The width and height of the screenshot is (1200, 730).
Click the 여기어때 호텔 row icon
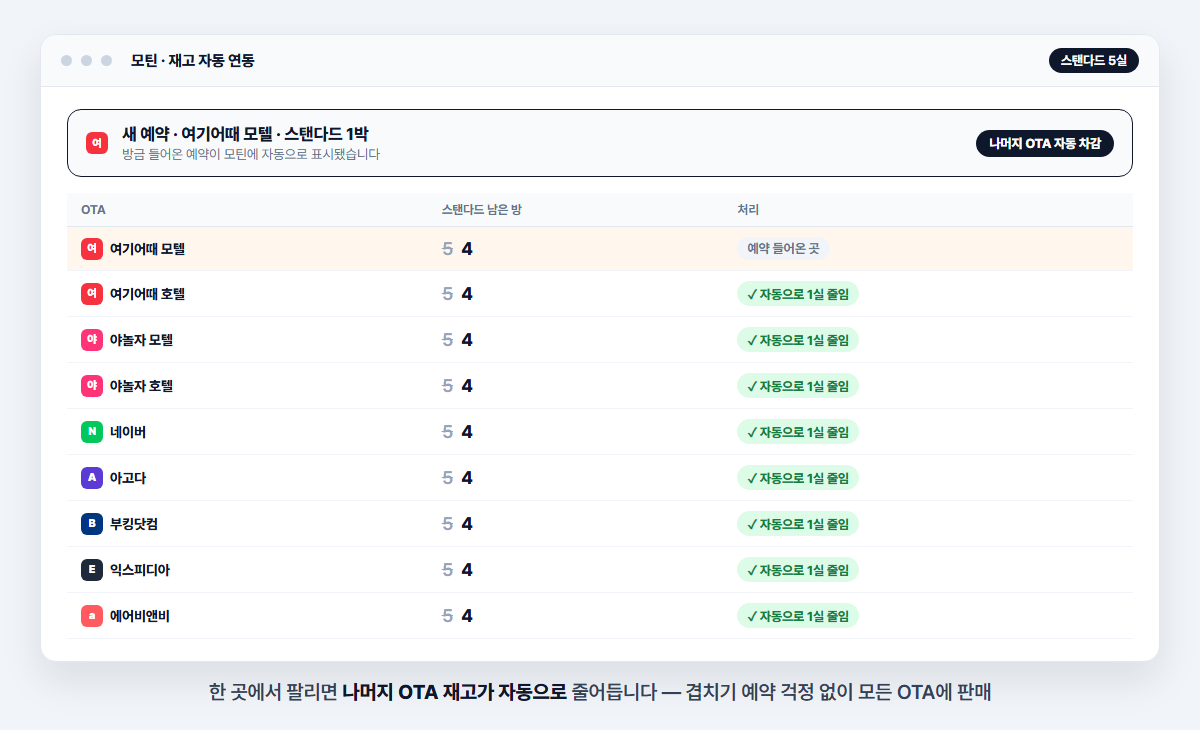tap(92, 294)
